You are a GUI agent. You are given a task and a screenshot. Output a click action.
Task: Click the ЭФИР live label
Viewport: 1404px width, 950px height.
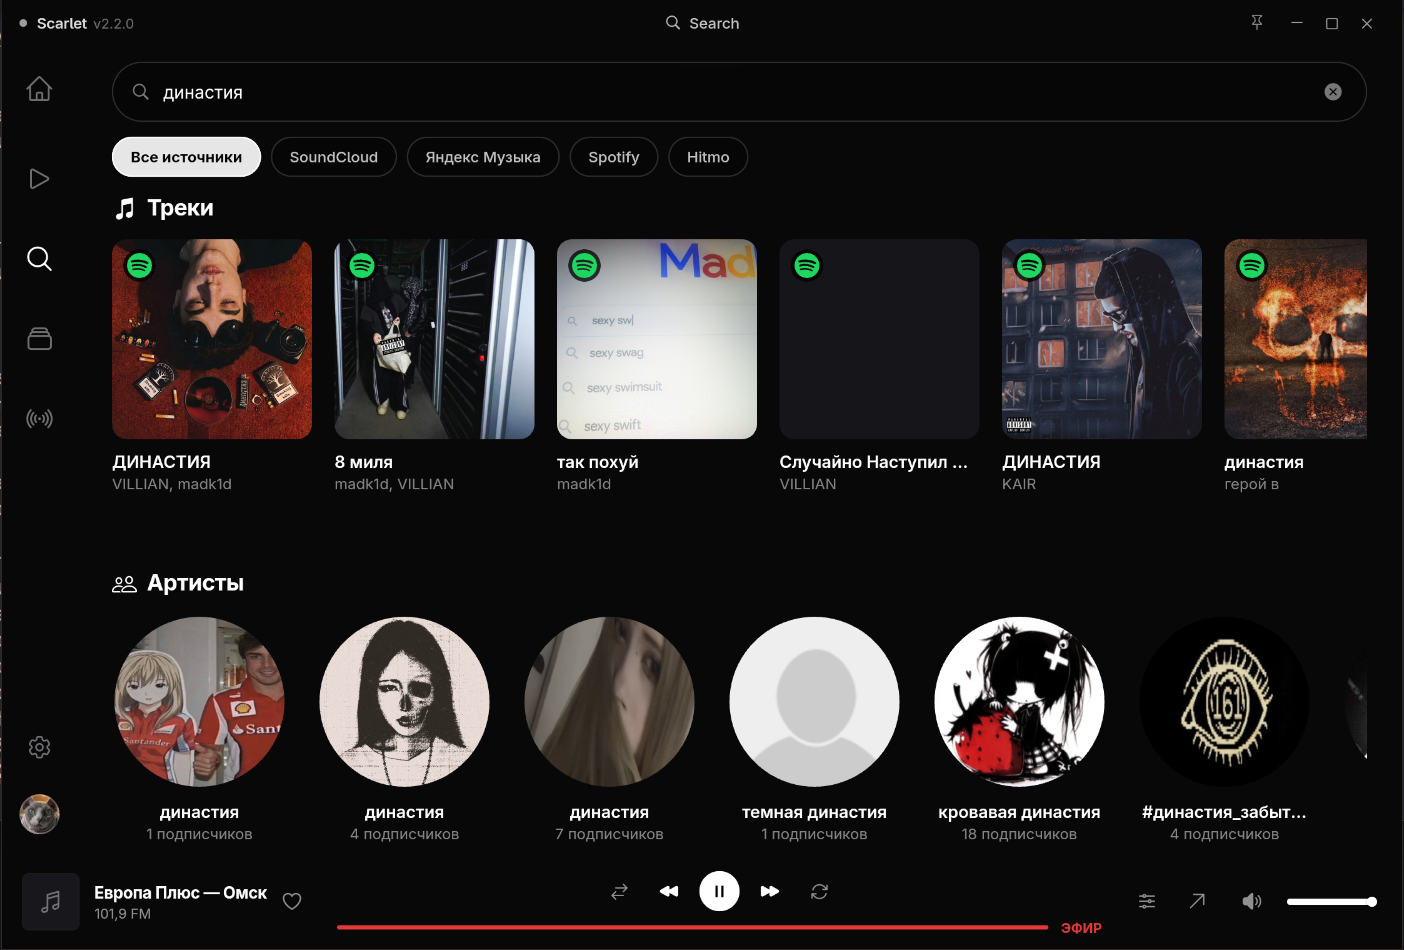(1081, 928)
